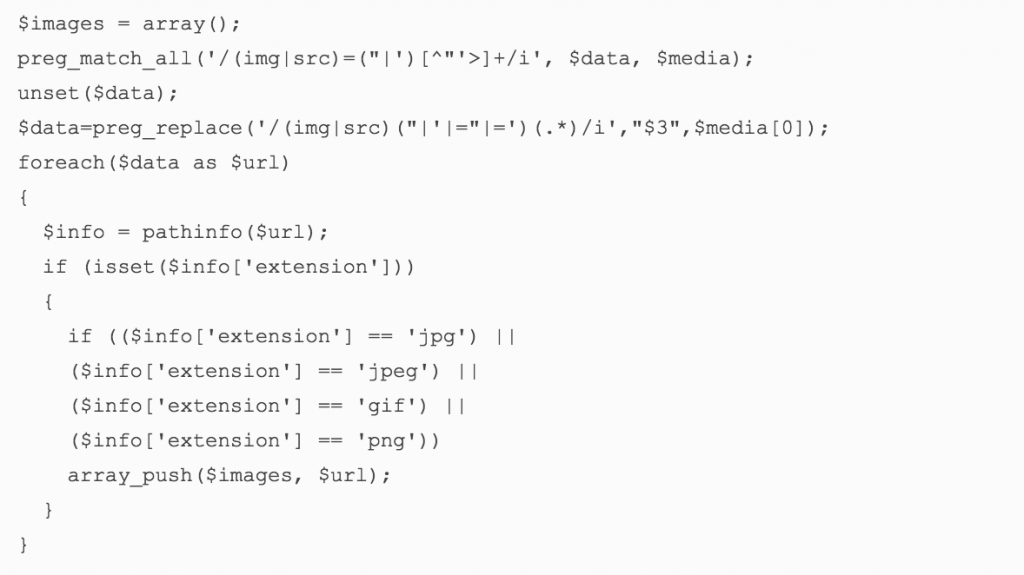Click the isset($info['extension']) condition
Screen dimensions: 1024x575
pos(248,267)
